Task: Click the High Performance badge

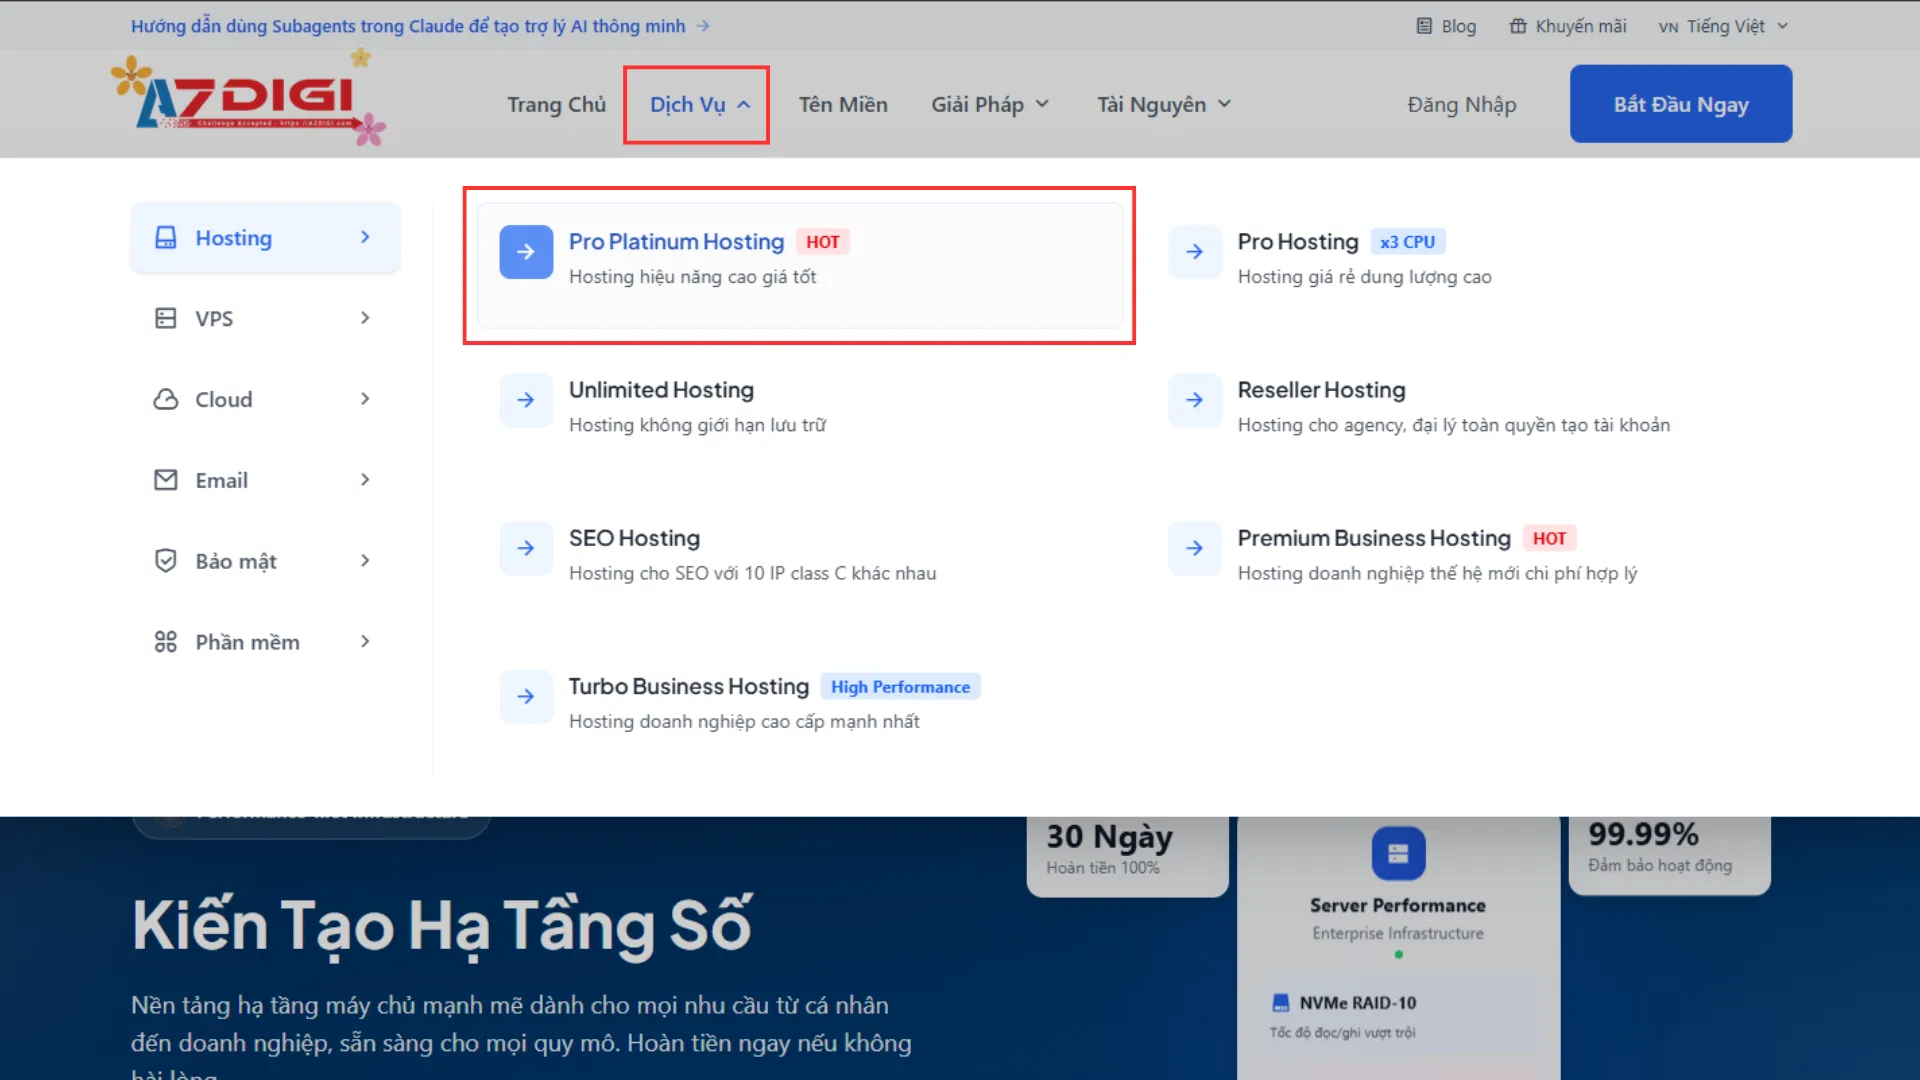Action: (x=900, y=687)
